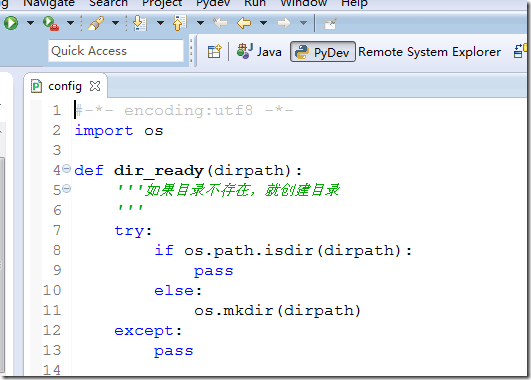Image resolution: width=531 pixels, height=380 pixels.
Task: Open the Run dropdown arrow
Action: [30, 23]
